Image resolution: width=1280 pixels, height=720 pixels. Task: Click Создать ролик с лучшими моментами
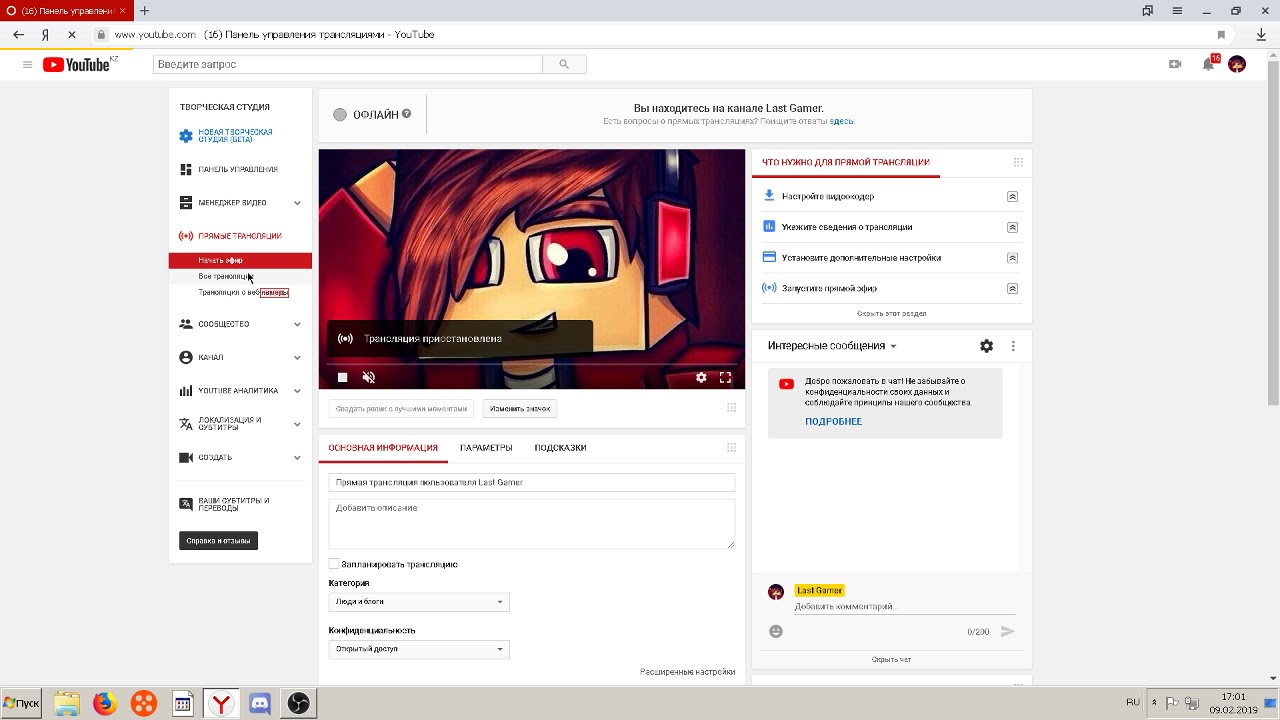pos(401,408)
